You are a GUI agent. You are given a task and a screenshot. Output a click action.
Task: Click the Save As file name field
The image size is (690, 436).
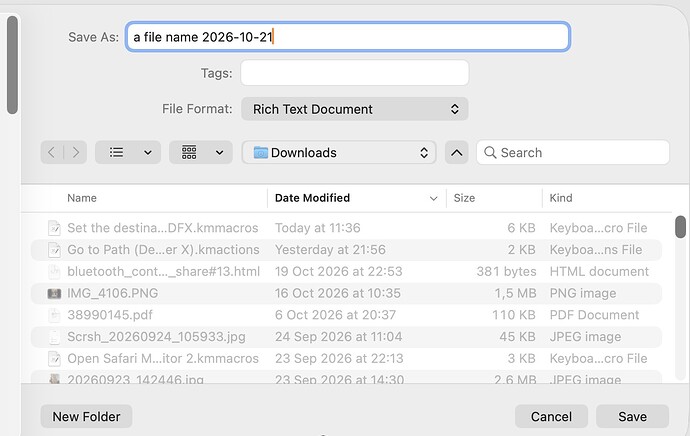click(x=348, y=37)
